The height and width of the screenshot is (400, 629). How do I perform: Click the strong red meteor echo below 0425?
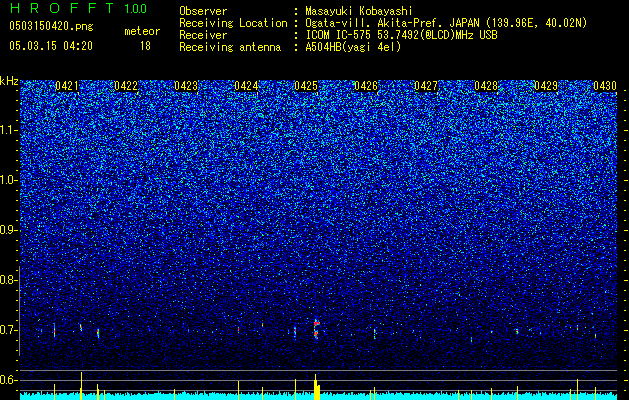316,329
